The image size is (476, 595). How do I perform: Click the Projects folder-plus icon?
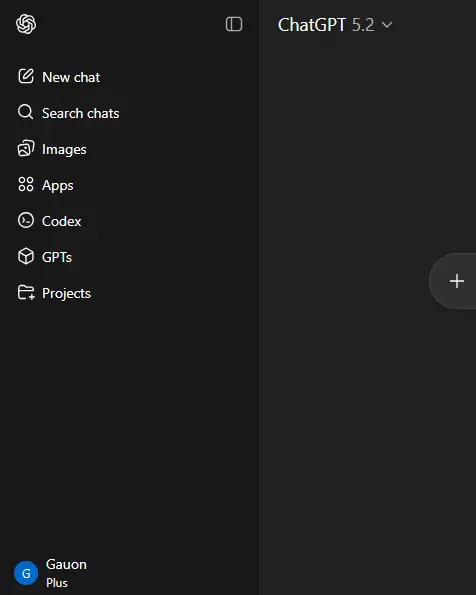pyautogui.click(x=26, y=293)
